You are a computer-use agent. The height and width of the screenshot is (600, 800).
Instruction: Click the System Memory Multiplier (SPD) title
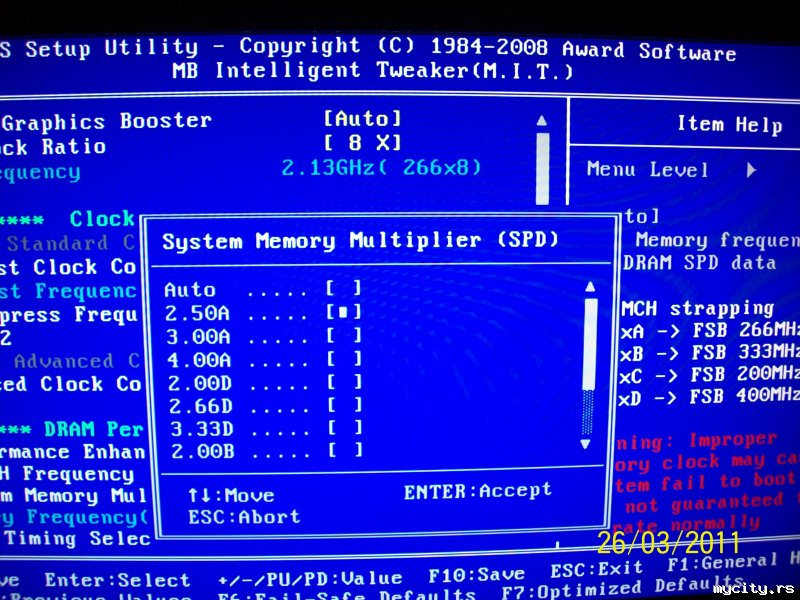click(360, 240)
